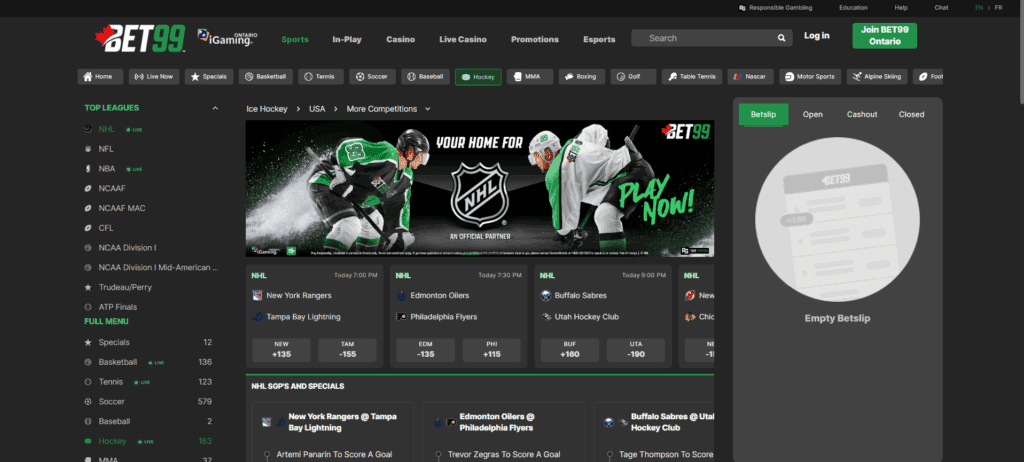1024x462 pixels.
Task: Select Specials in sports bar
Action: (209, 76)
